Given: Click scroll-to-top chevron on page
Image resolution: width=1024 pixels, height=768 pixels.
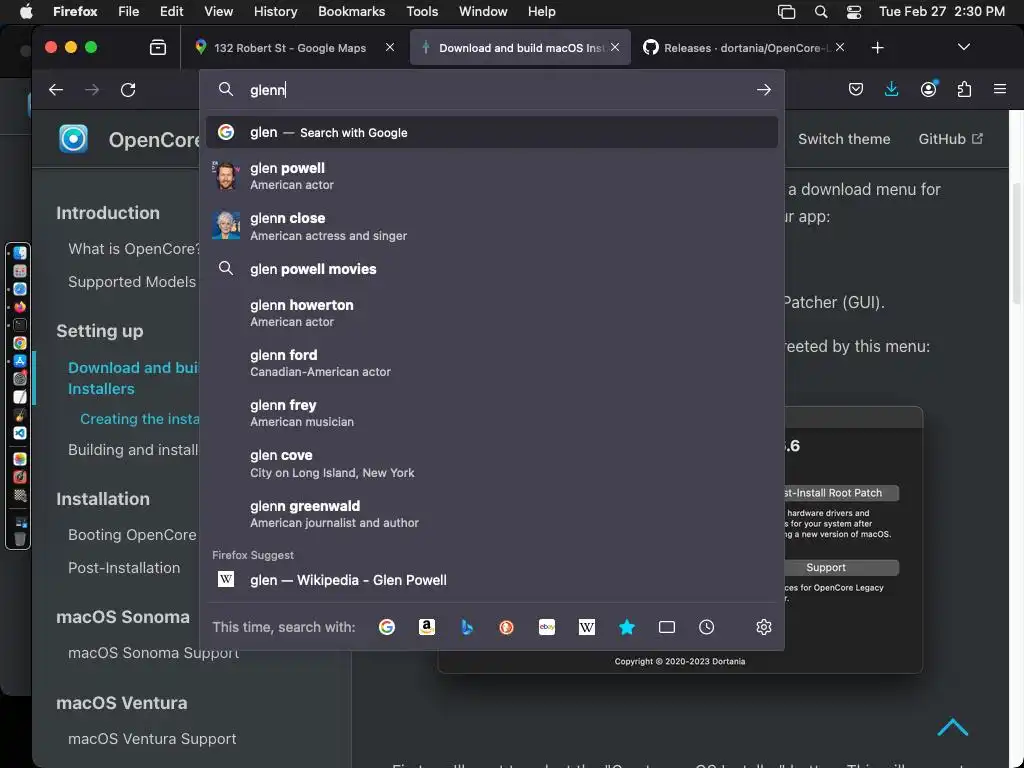Looking at the screenshot, I should pyautogui.click(x=953, y=727).
